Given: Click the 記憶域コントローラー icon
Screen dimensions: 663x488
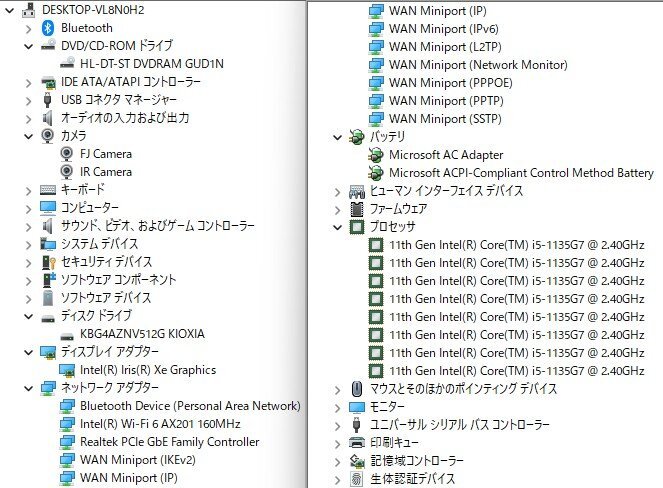Looking at the screenshot, I should click(357, 461).
